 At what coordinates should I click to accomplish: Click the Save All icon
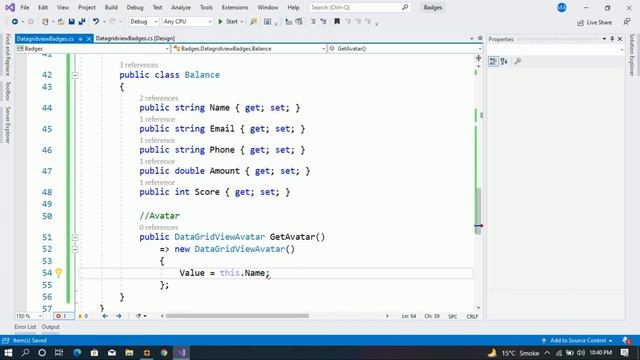[82, 22]
